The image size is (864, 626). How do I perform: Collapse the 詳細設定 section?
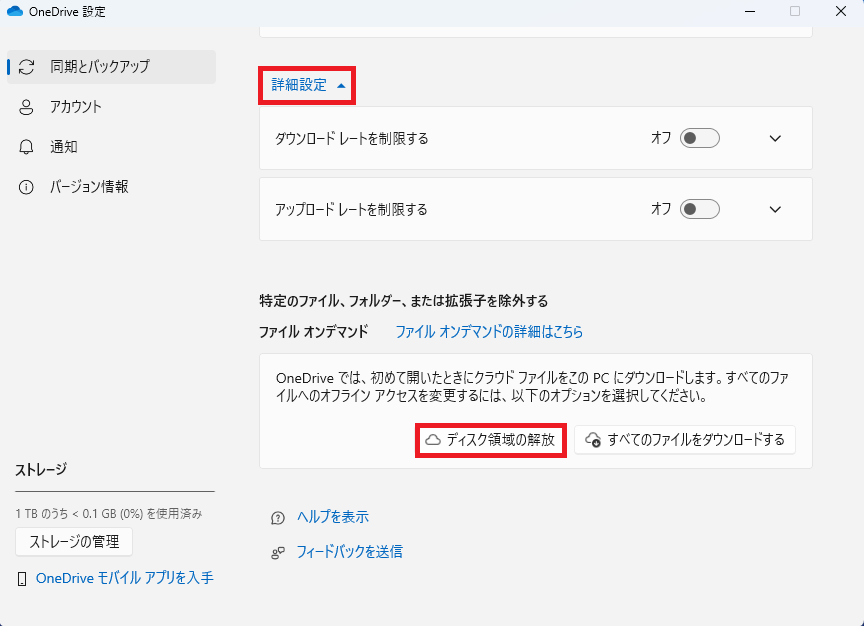(x=308, y=85)
